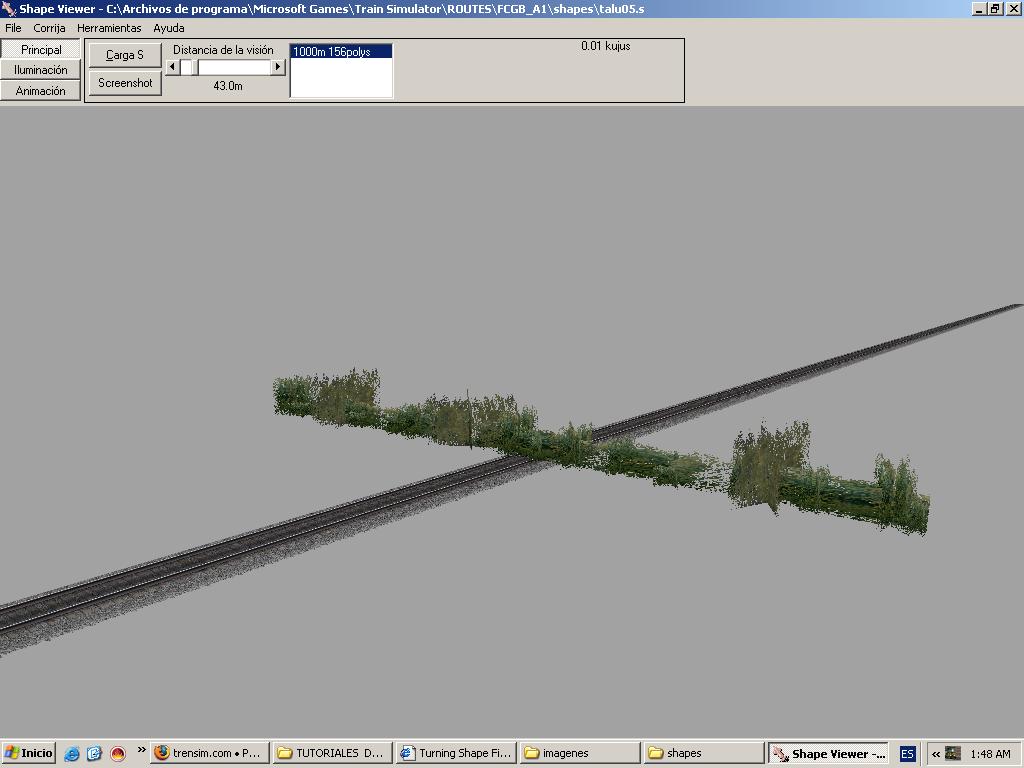This screenshot has width=1024, height=768.
Task: Launch the red round quick launch icon
Action: [117, 753]
